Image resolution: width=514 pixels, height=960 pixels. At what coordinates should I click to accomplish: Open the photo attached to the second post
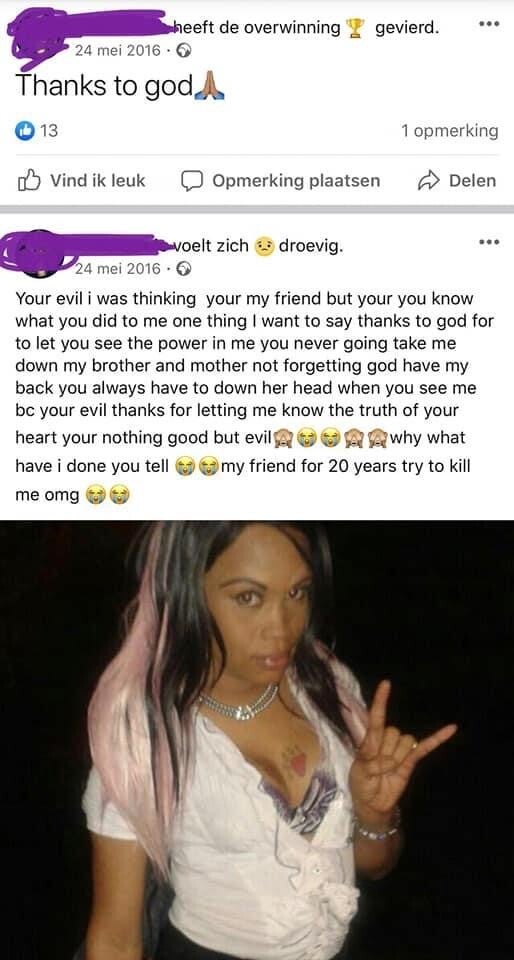tap(257, 740)
